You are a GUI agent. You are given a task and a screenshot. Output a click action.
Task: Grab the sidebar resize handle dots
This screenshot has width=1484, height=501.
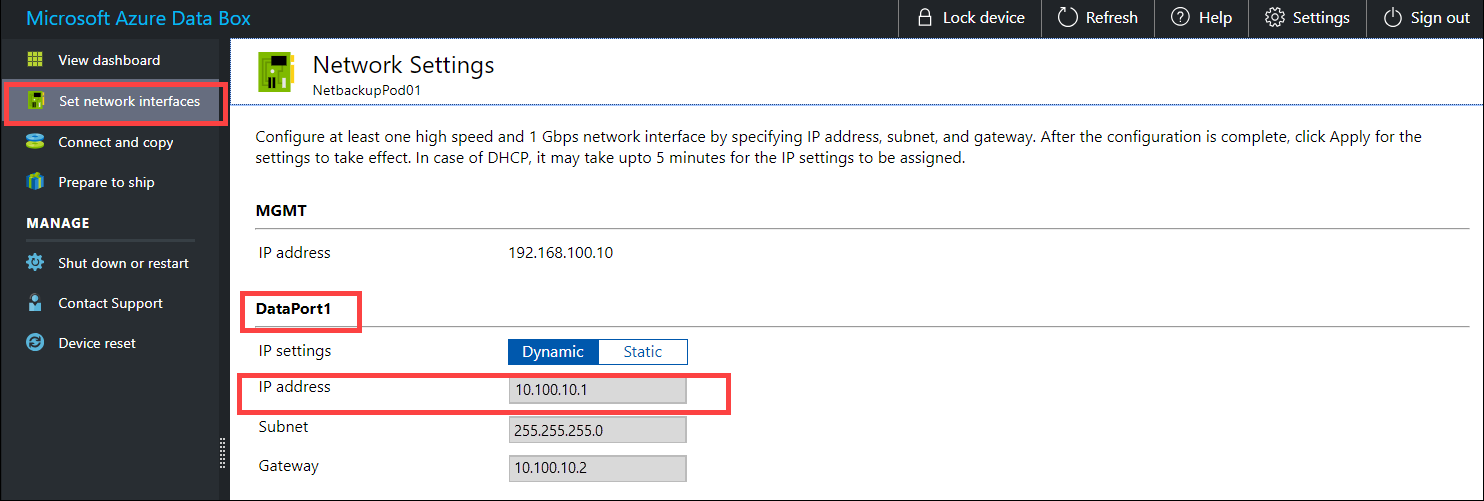tap(223, 453)
